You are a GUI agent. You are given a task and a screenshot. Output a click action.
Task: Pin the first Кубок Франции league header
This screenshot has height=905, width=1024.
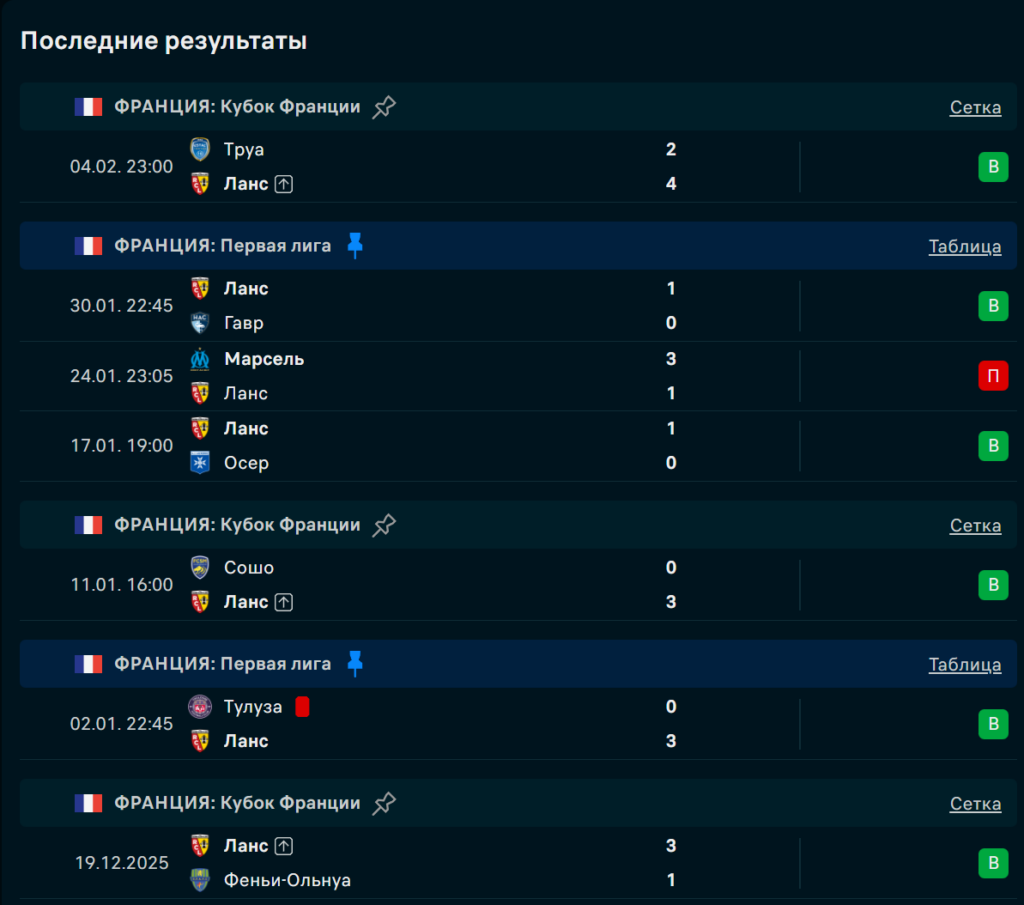384,107
